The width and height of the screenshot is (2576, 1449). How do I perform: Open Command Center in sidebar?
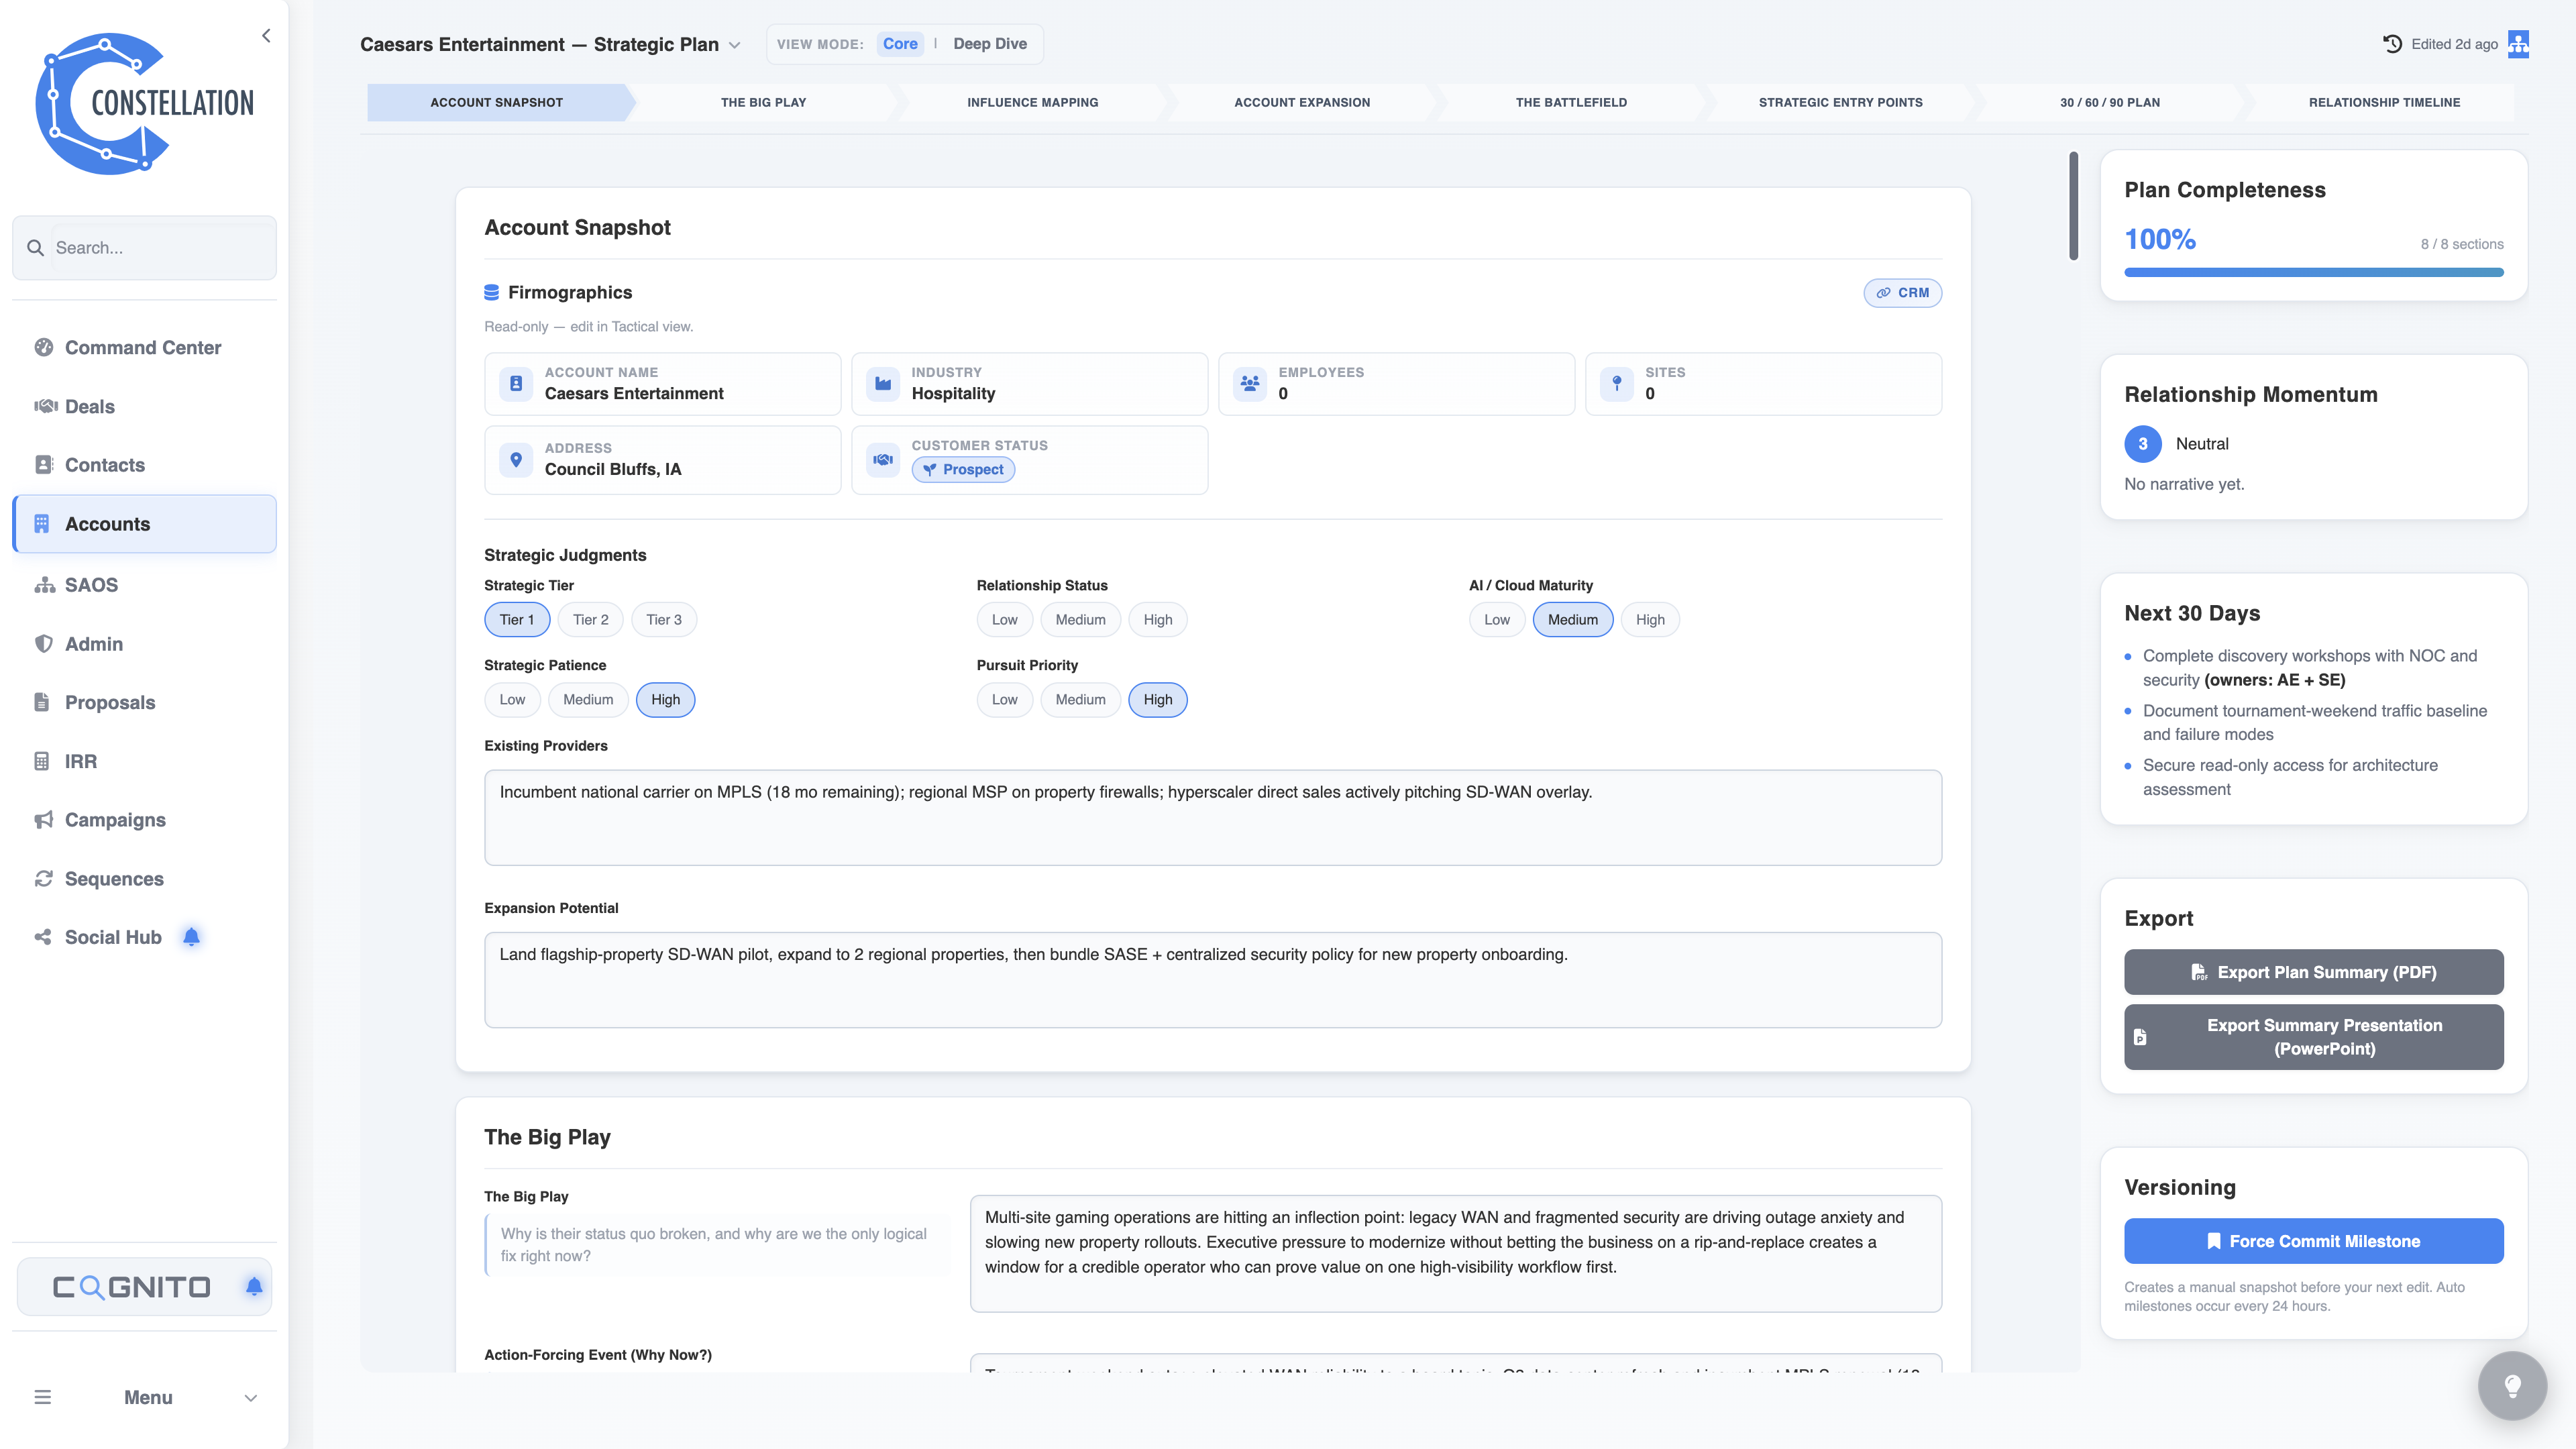[x=144, y=347]
